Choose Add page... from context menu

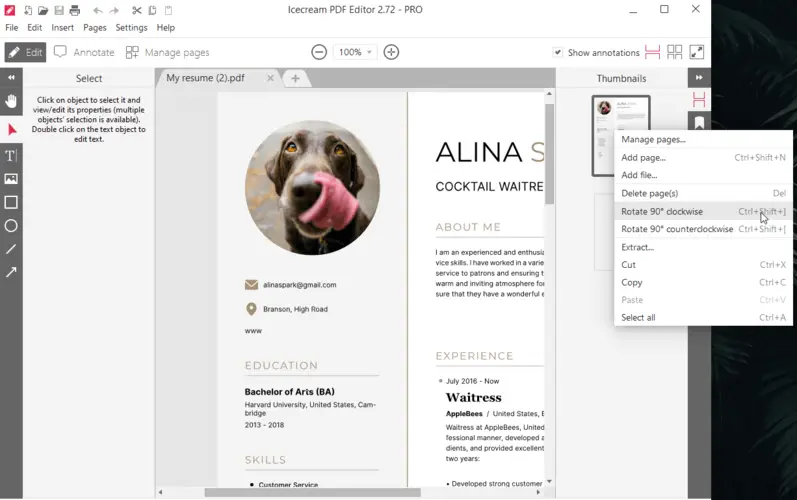click(703, 158)
